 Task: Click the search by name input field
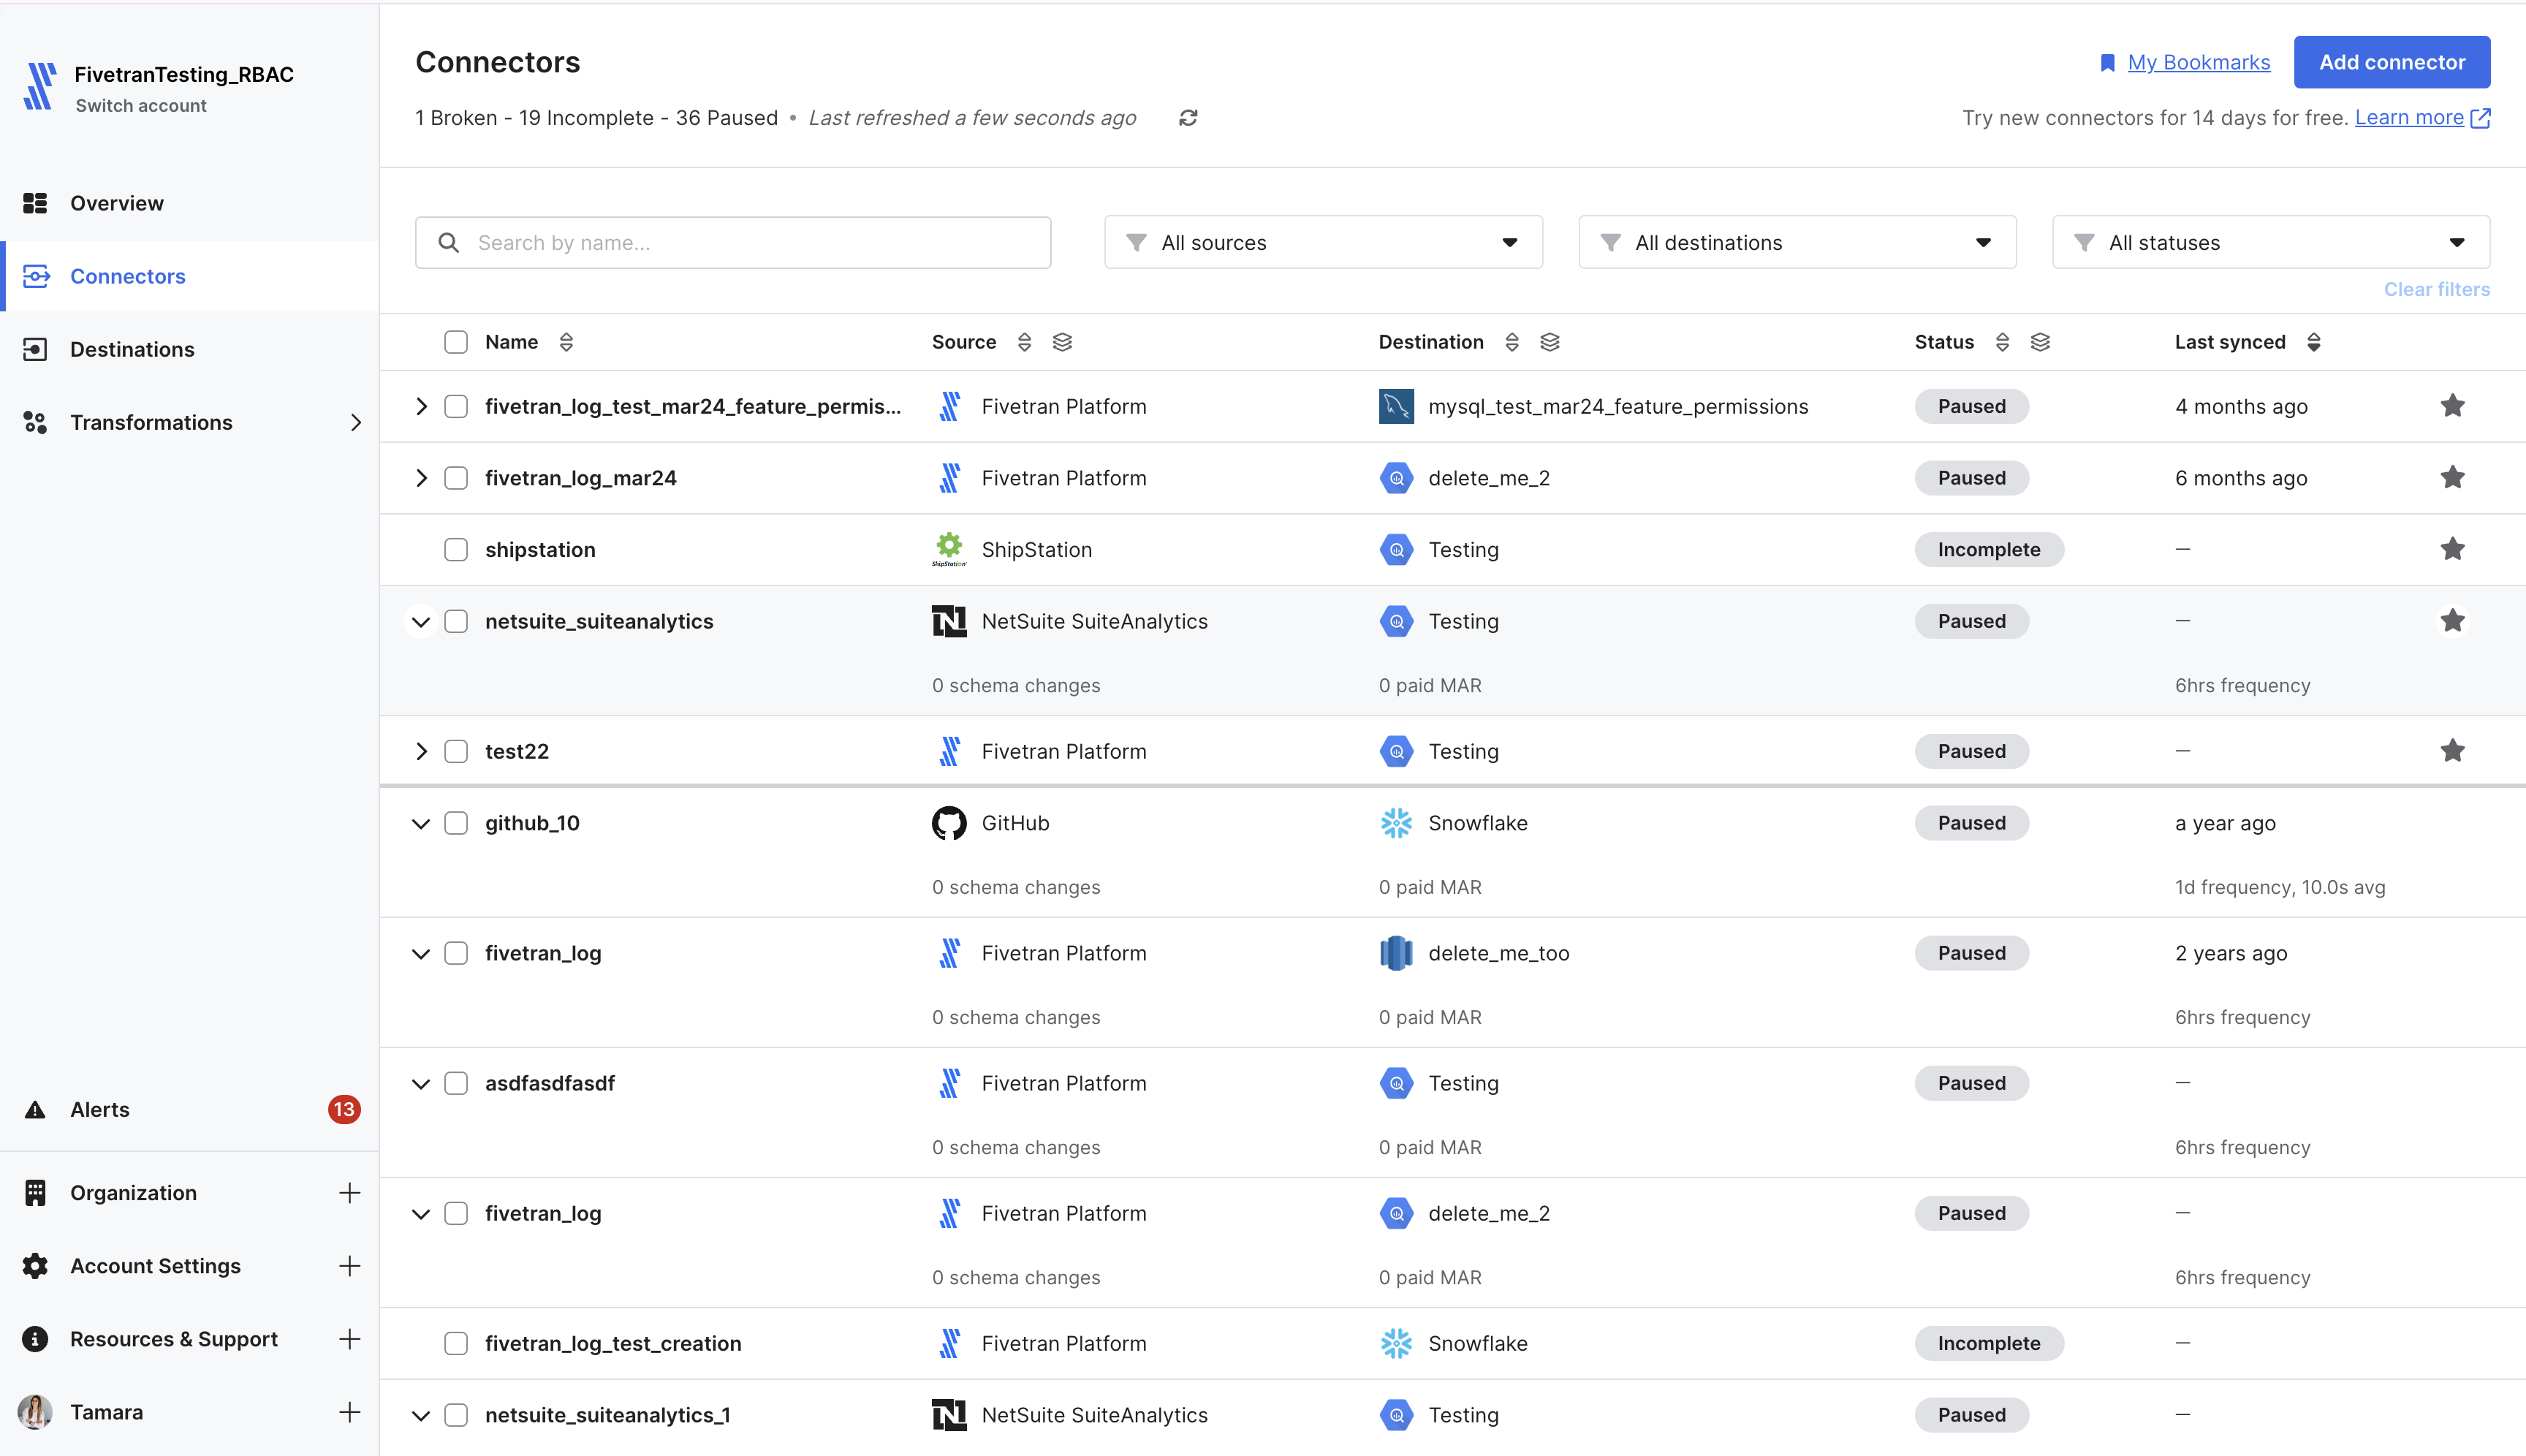tap(732, 243)
